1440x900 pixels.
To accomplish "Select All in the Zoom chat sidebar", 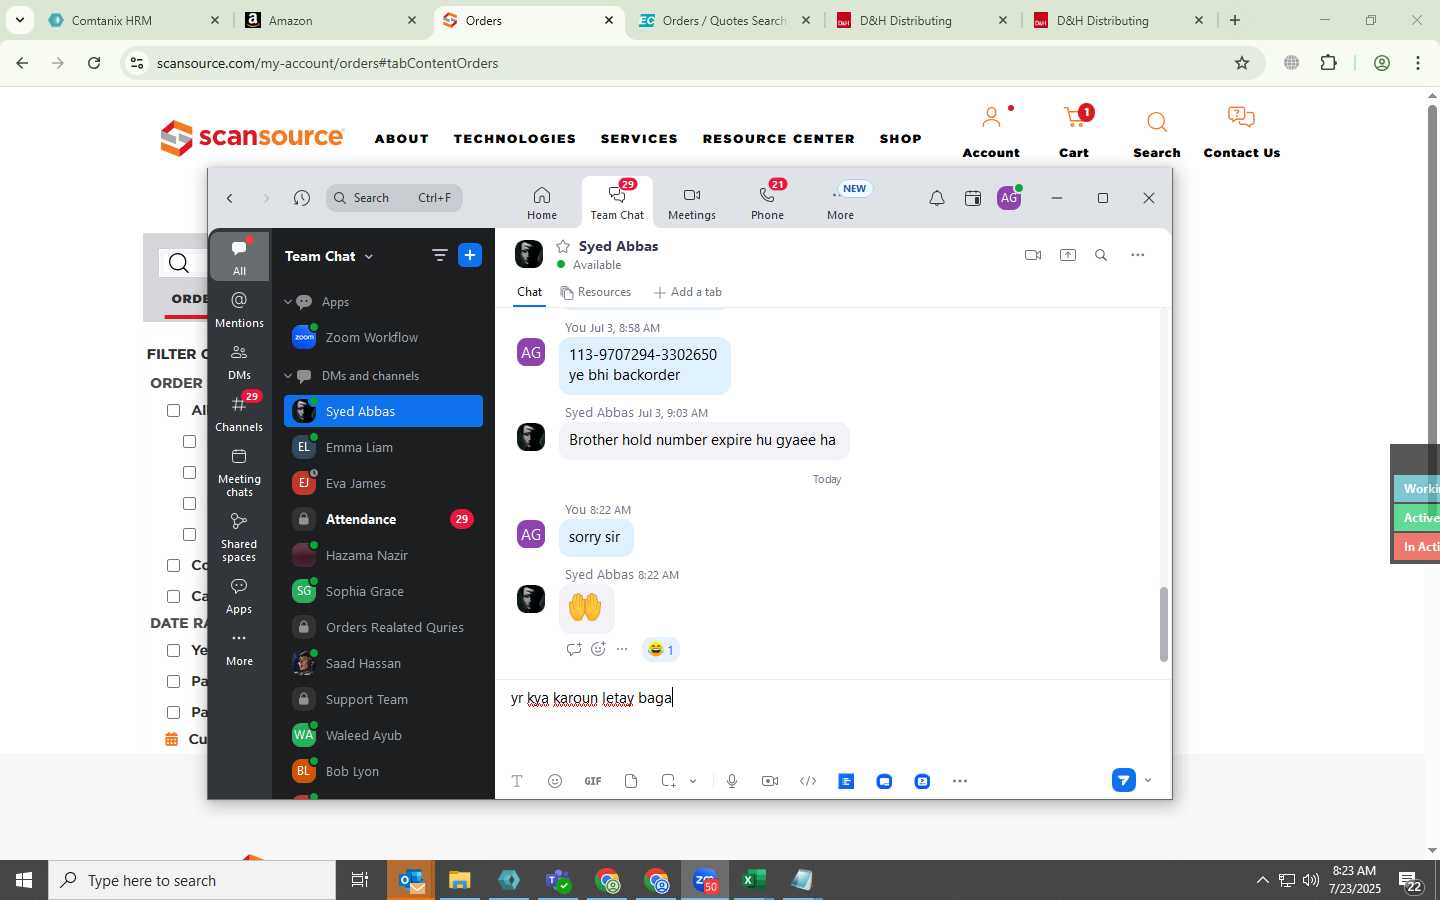I will (x=239, y=256).
